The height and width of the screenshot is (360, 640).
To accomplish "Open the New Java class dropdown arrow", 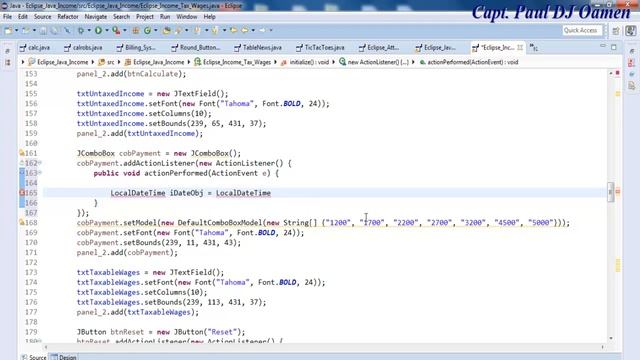I will click(x=156, y=31).
